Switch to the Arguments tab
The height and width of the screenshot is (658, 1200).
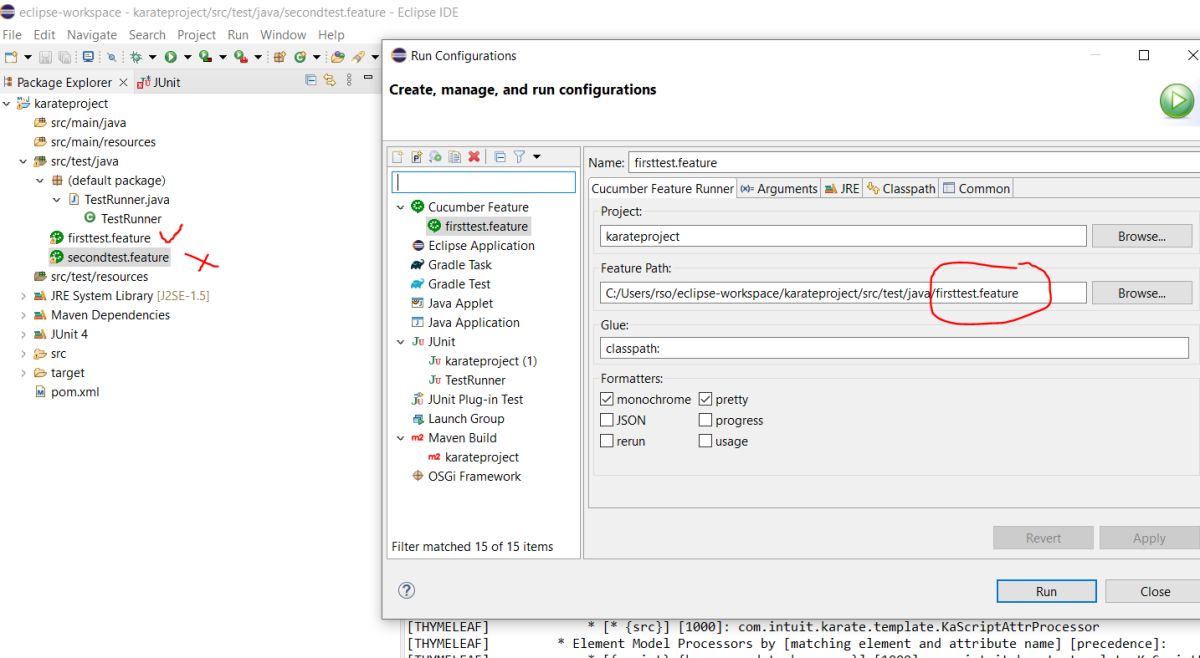779,188
